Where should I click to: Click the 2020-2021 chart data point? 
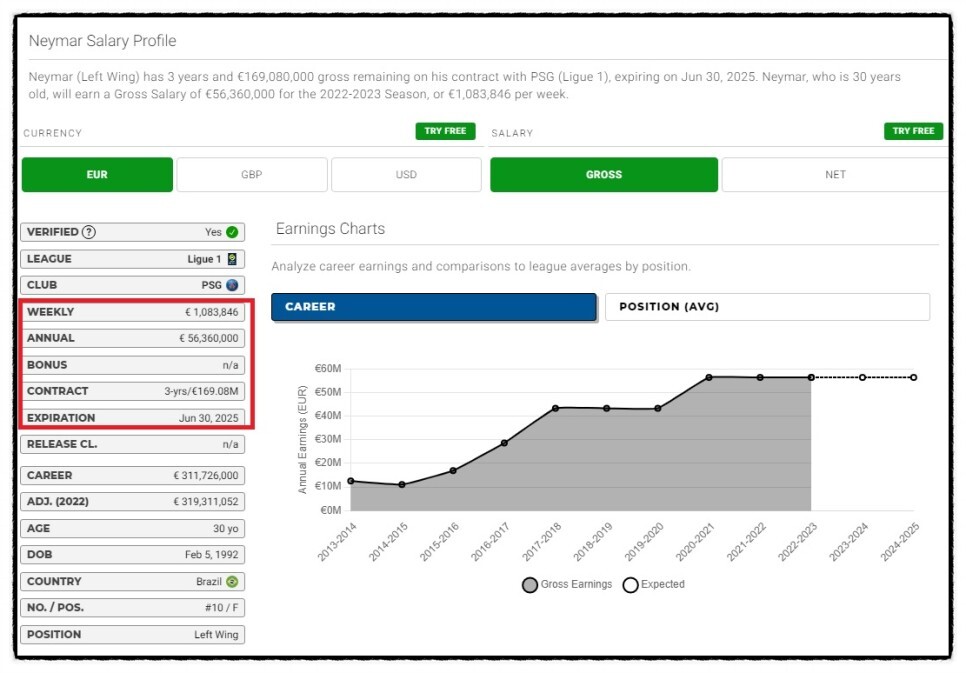pos(709,377)
